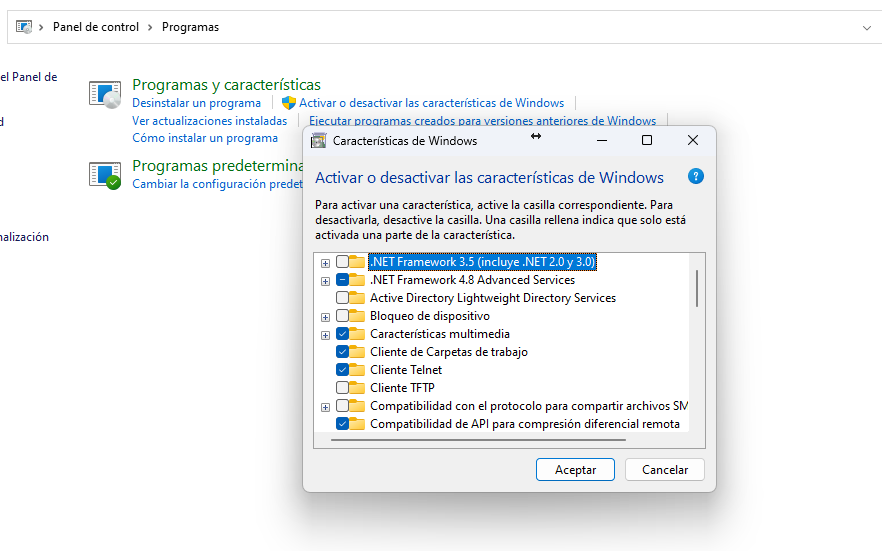882x551 pixels.
Task: Open the Programas y características heading link
Action: tap(226, 84)
